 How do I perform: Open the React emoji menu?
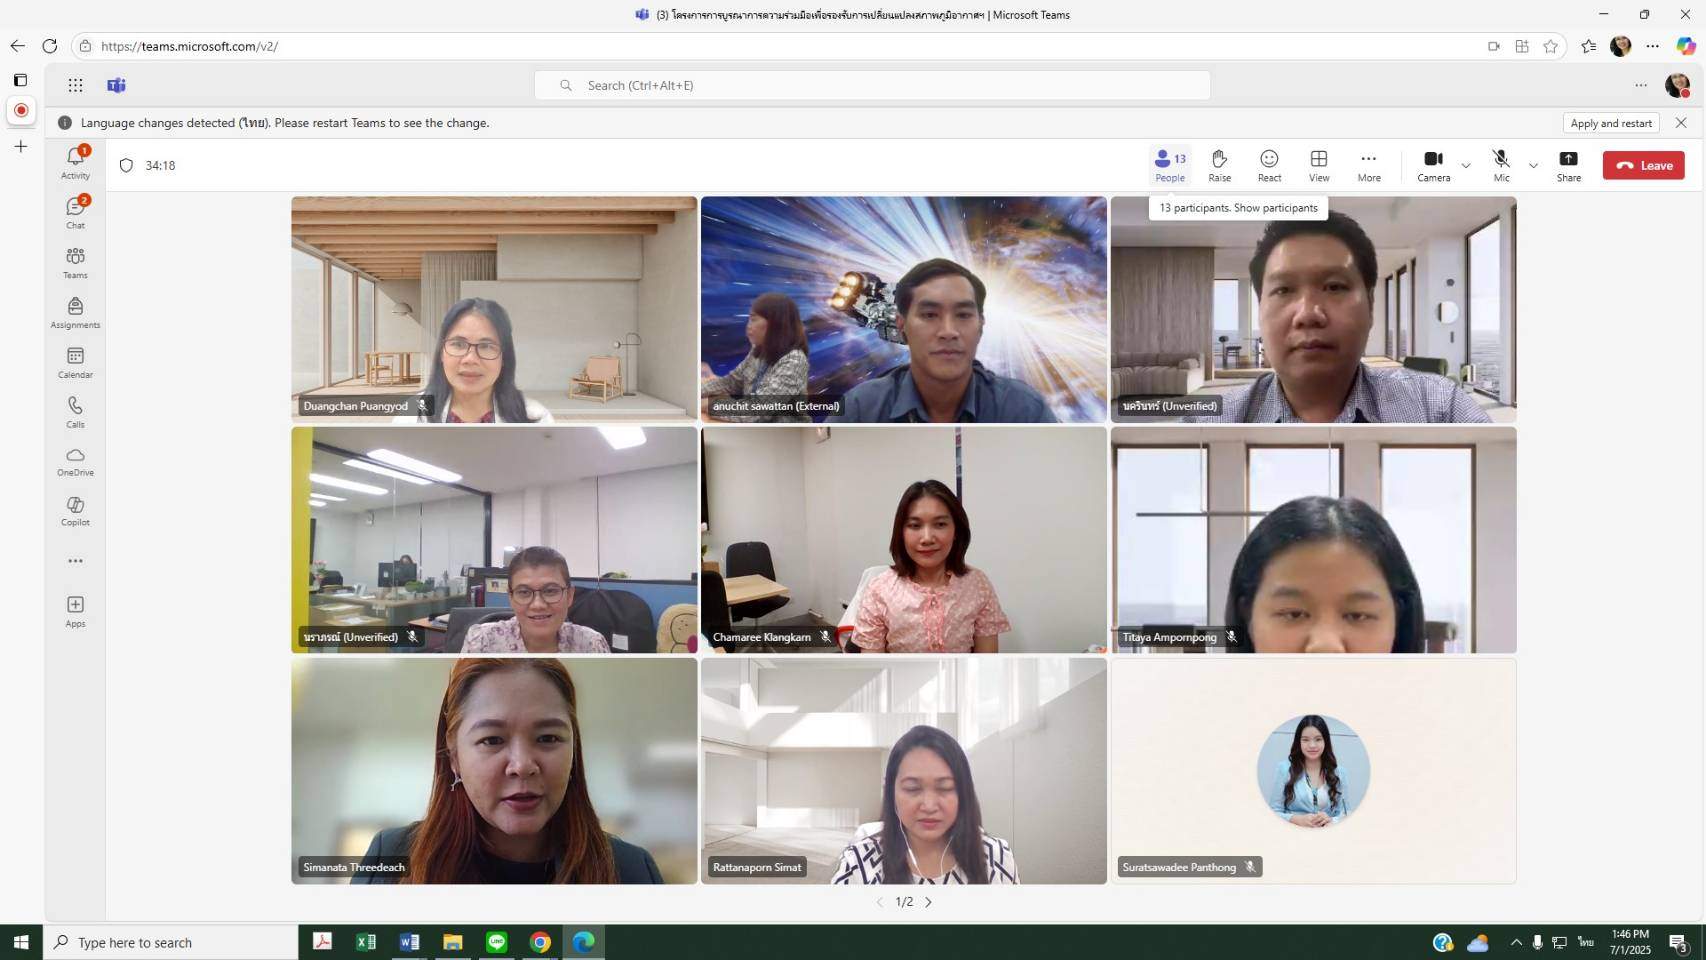[x=1269, y=165]
